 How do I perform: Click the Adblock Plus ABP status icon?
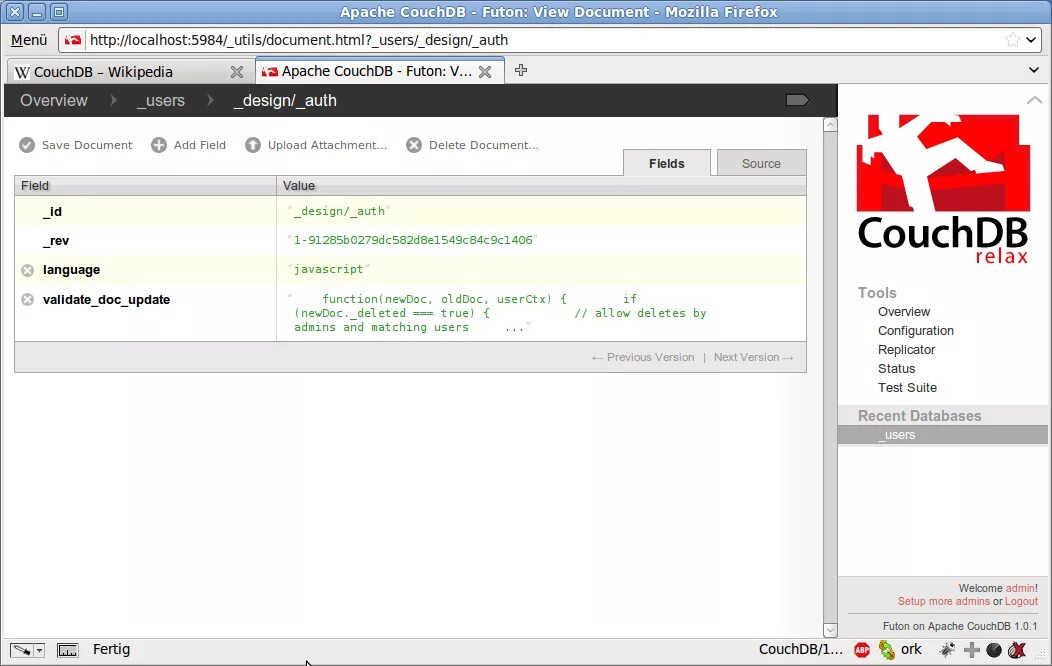tap(861, 649)
